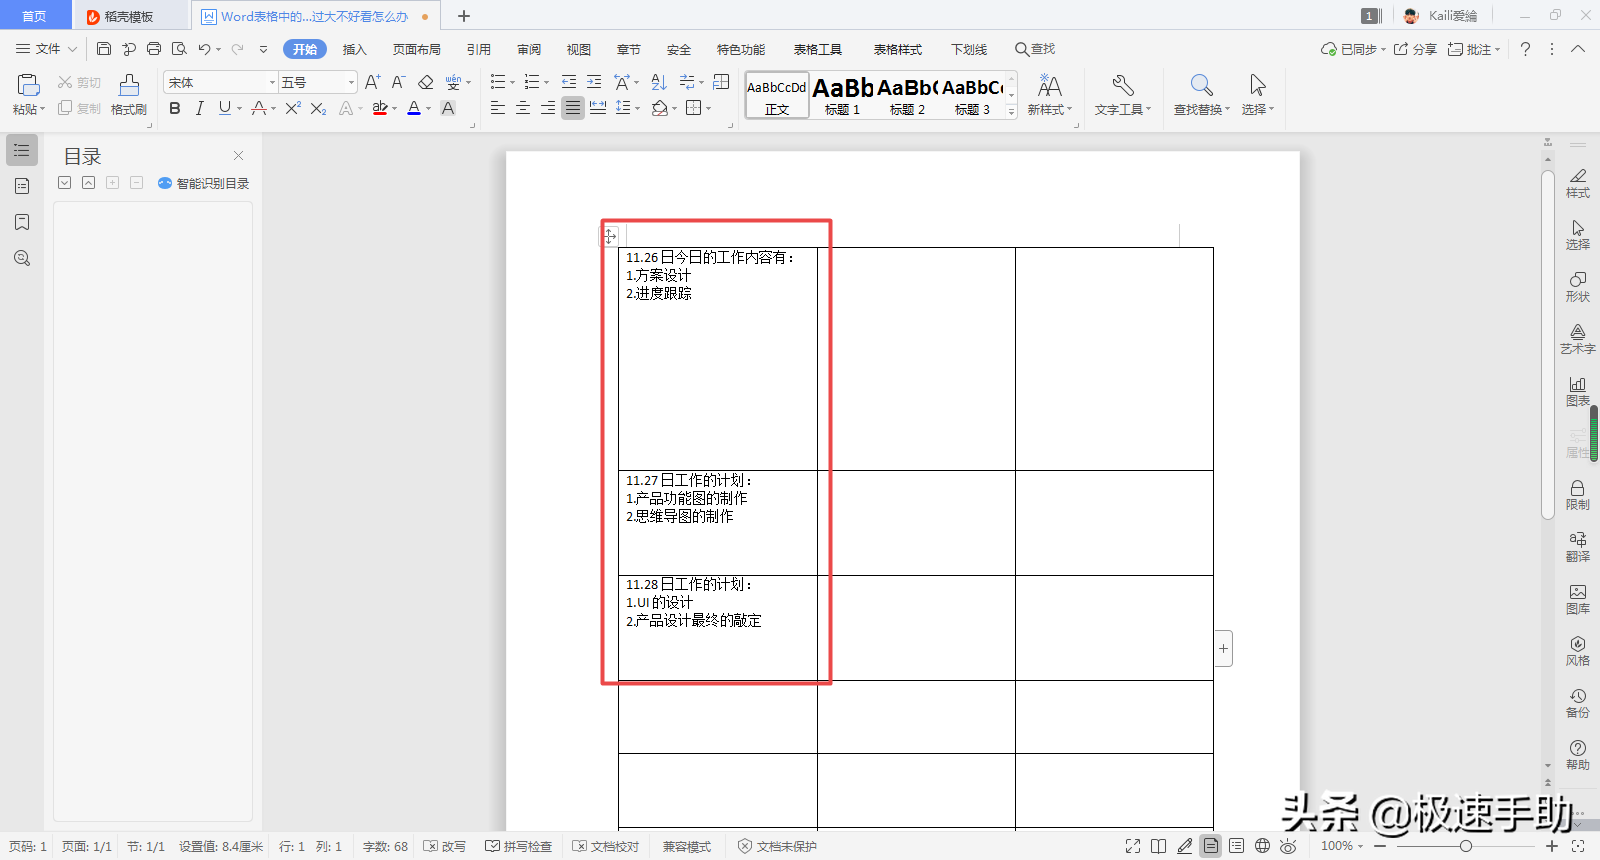This screenshot has width=1600, height=860.
Task: Toggle bold formatting
Action: pyautogui.click(x=175, y=108)
